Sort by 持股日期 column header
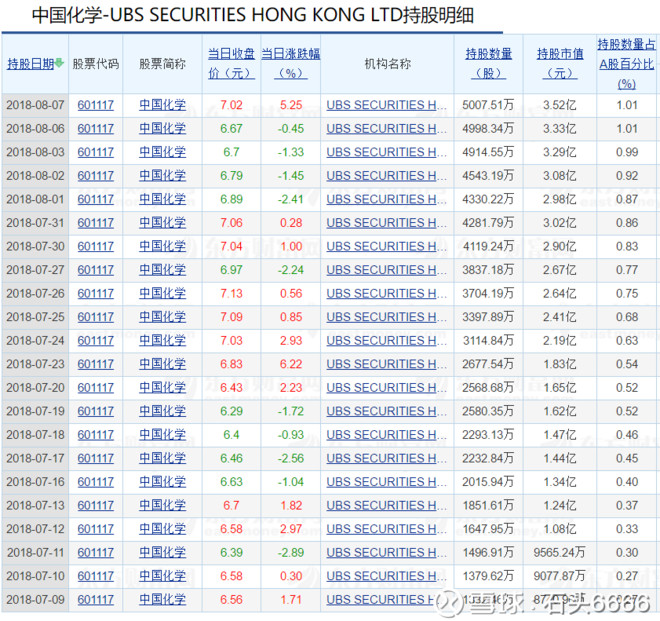Viewport: 660px width, 621px height. (31, 64)
